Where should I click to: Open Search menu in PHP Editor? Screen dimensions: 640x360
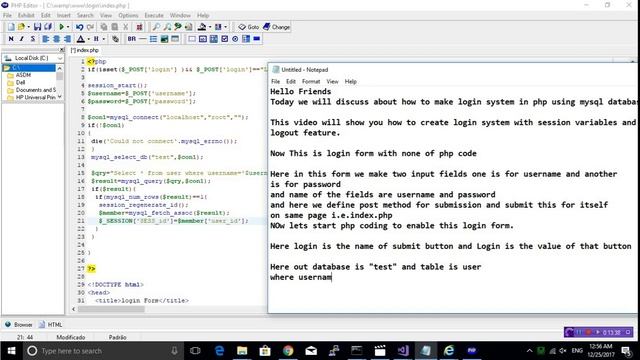click(85, 15)
